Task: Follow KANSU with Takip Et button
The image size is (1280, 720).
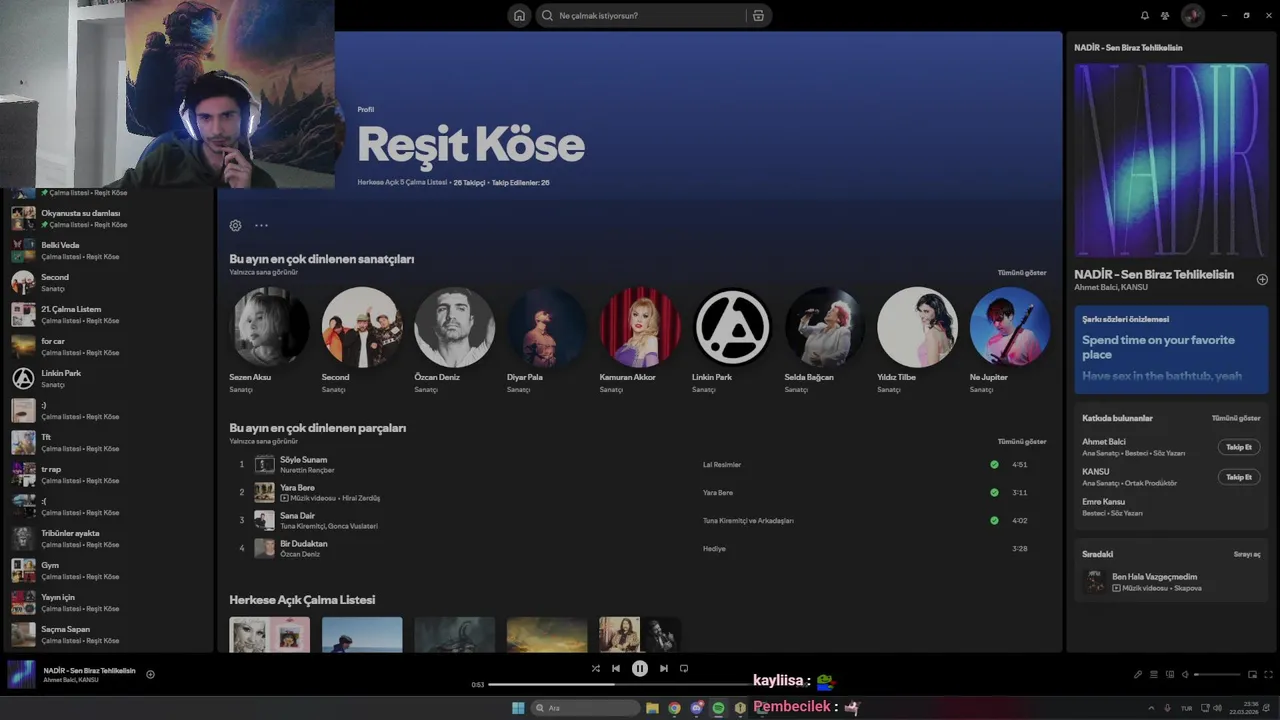Action: point(1239,477)
